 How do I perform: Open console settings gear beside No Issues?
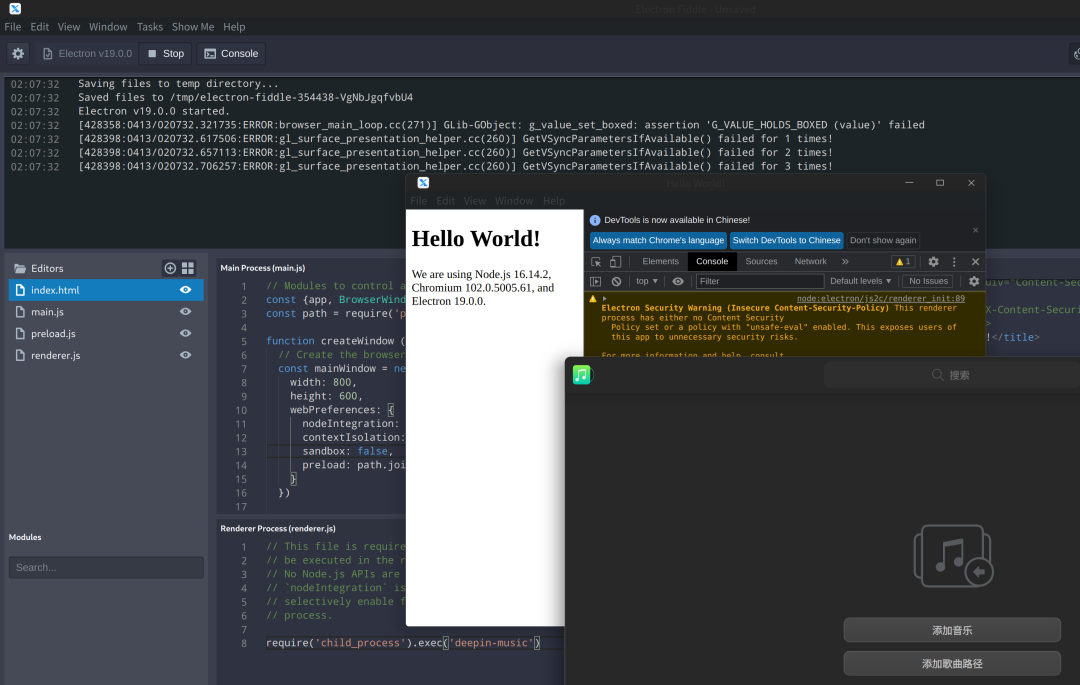tap(974, 281)
